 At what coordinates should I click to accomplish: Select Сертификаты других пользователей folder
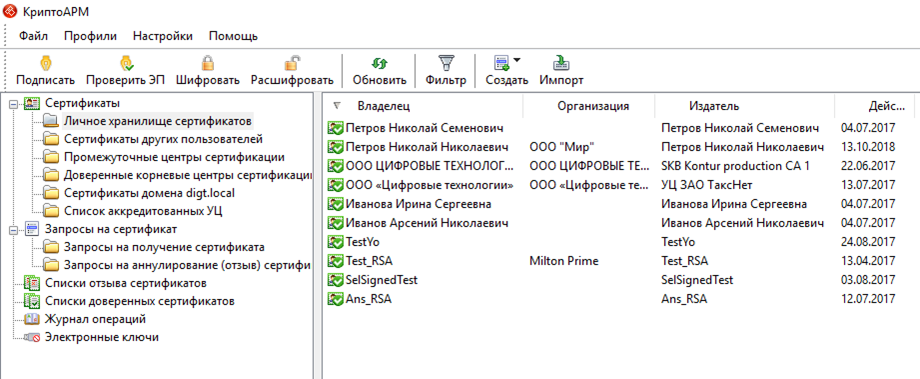(x=163, y=140)
